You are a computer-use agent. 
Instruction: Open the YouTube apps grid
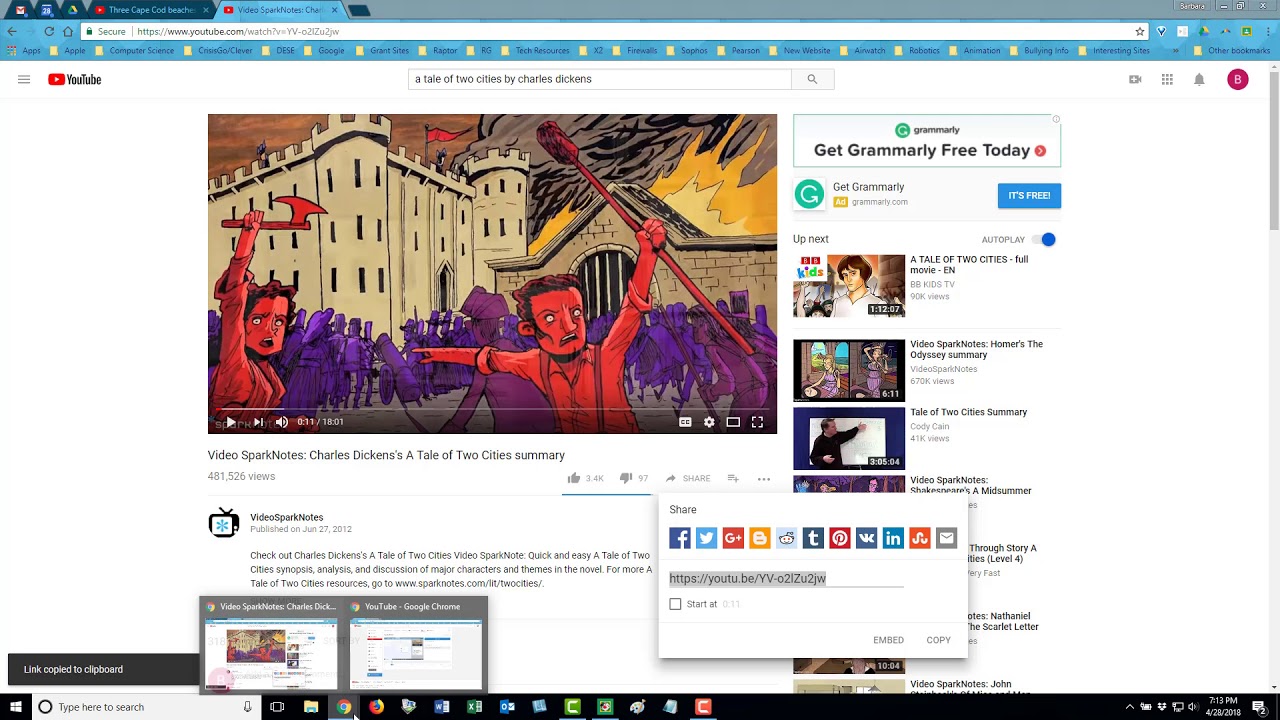click(1167, 80)
